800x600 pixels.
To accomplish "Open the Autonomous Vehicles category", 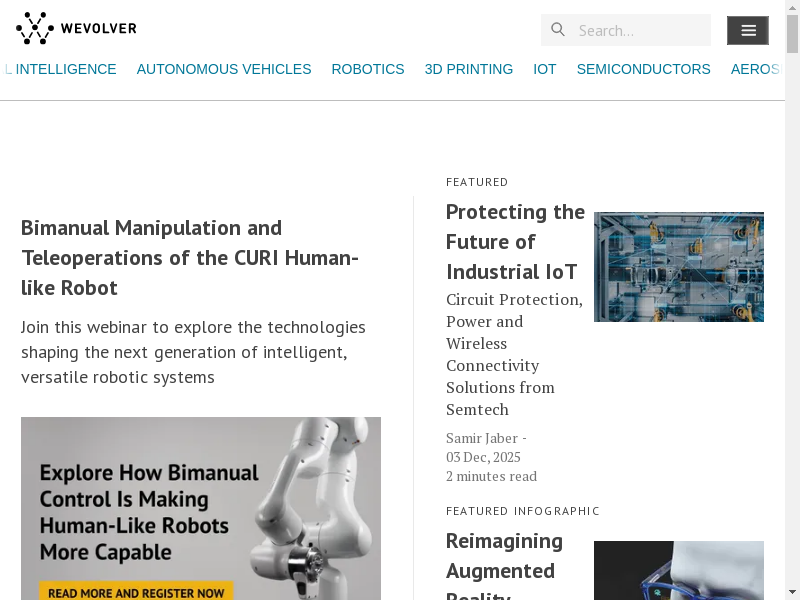I will (224, 69).
